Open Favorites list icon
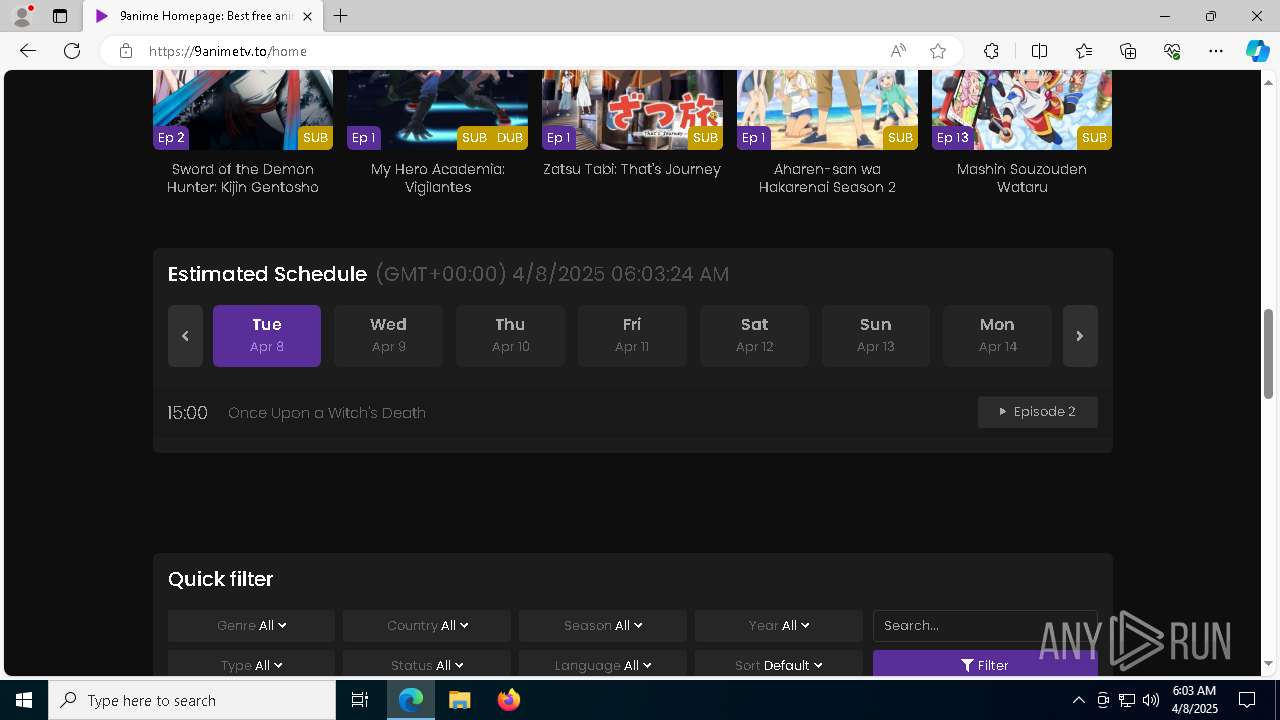 [x=1084, y=51]
